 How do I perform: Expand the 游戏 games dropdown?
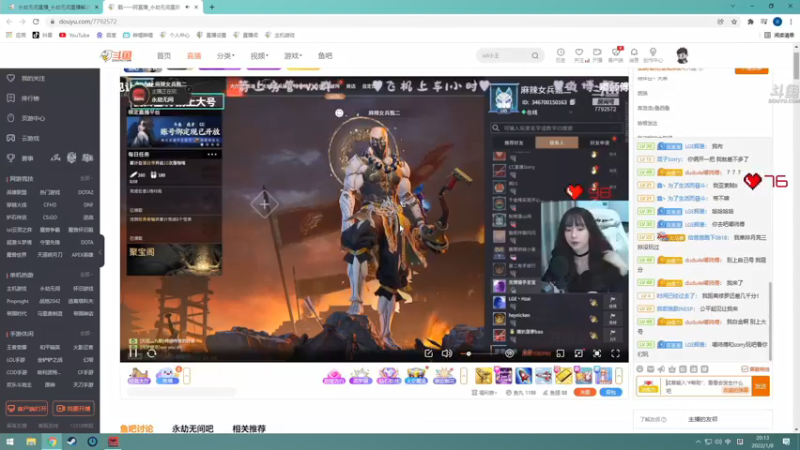pos(293,56)
